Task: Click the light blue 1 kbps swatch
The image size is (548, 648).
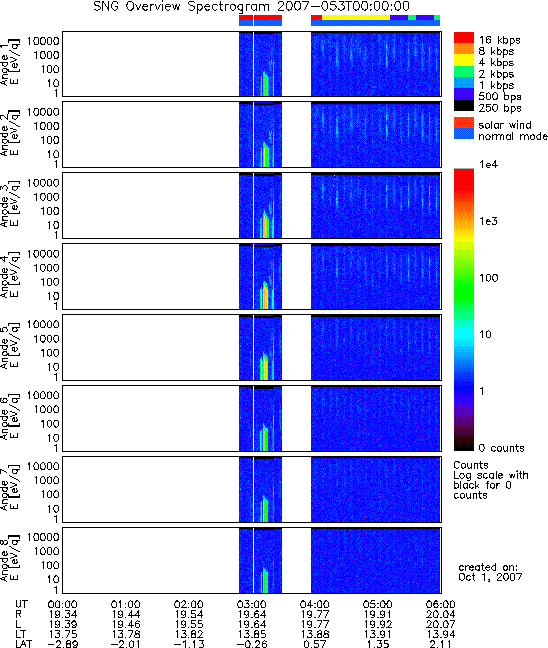Action: pos(464,83)
